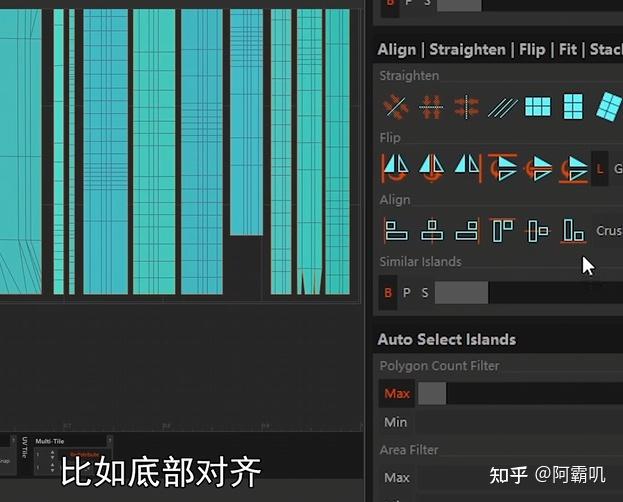The image size is (623, 502).
Task: Flip horizontally around the right side
Action: (x=468, y=169)
